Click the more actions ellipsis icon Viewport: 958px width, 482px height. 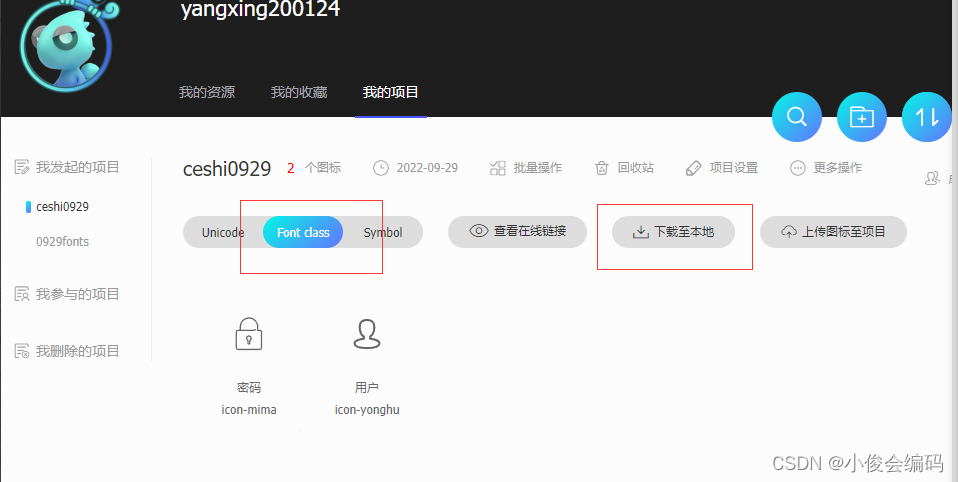pos(797,168)
